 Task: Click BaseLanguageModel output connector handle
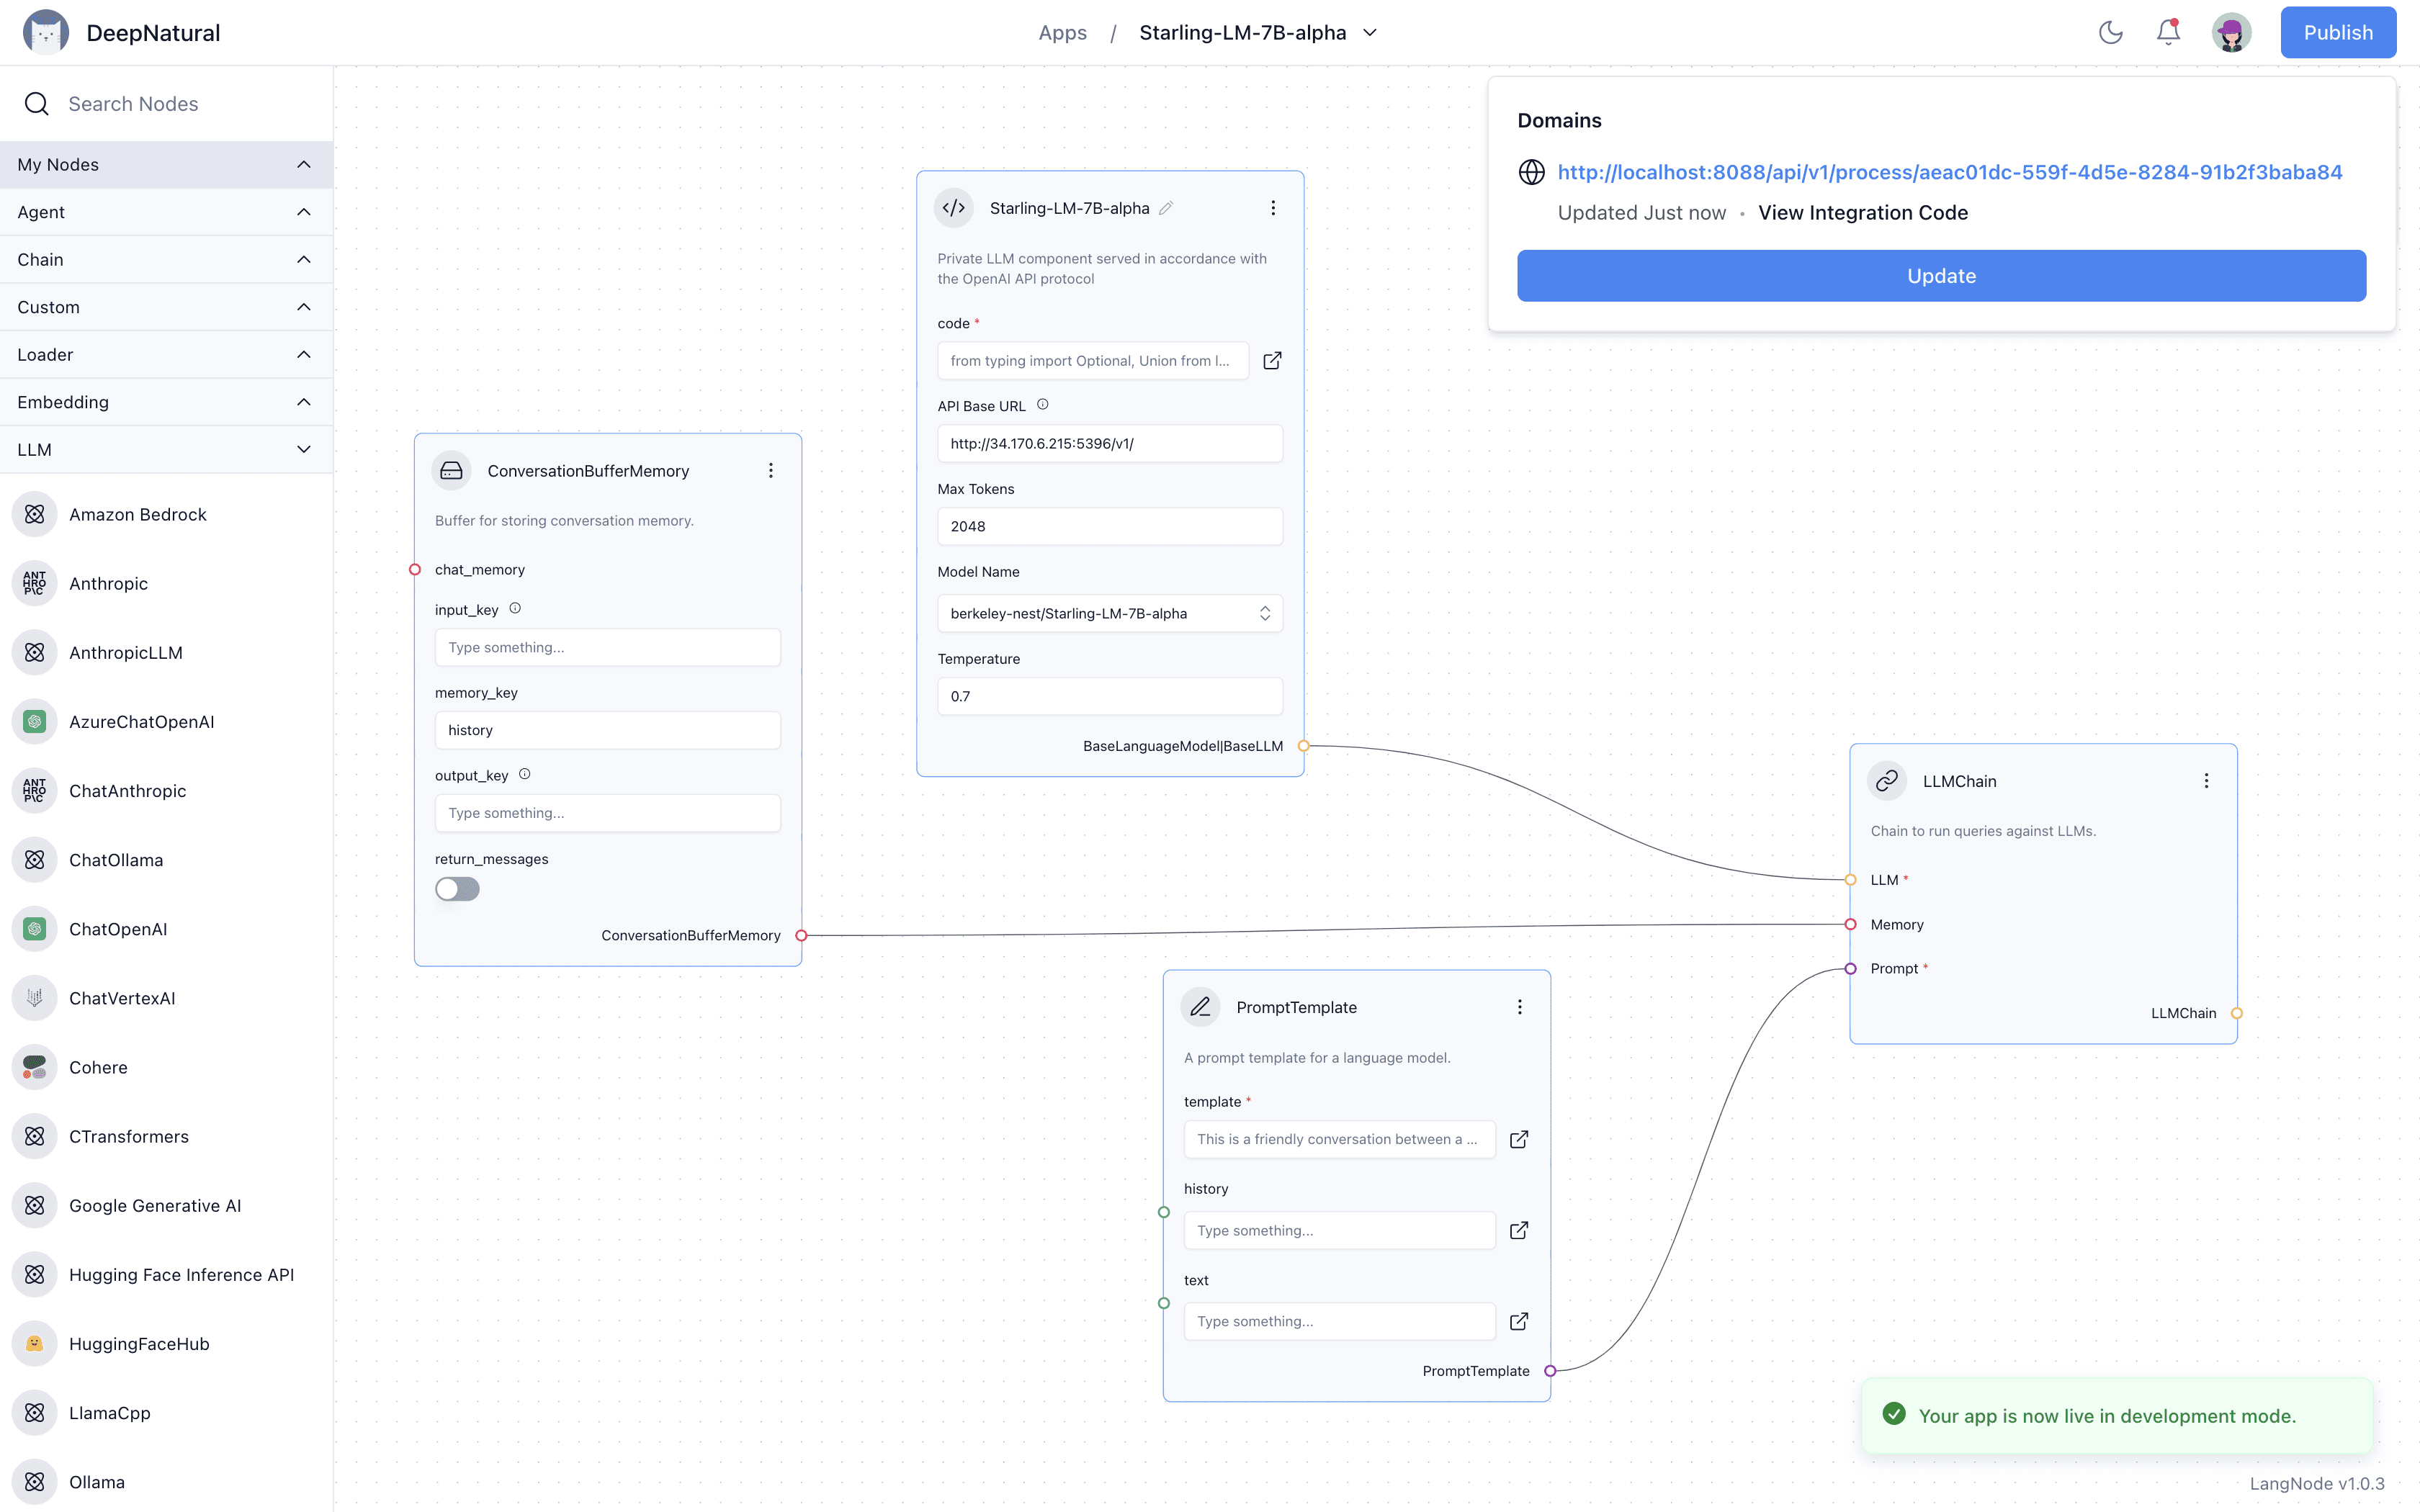(x=1303, y=746)
